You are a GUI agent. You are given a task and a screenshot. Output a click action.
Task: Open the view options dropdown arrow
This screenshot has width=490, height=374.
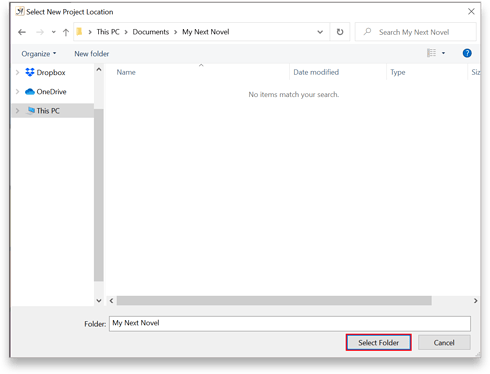pyautogui.click(x=443, y=53)
